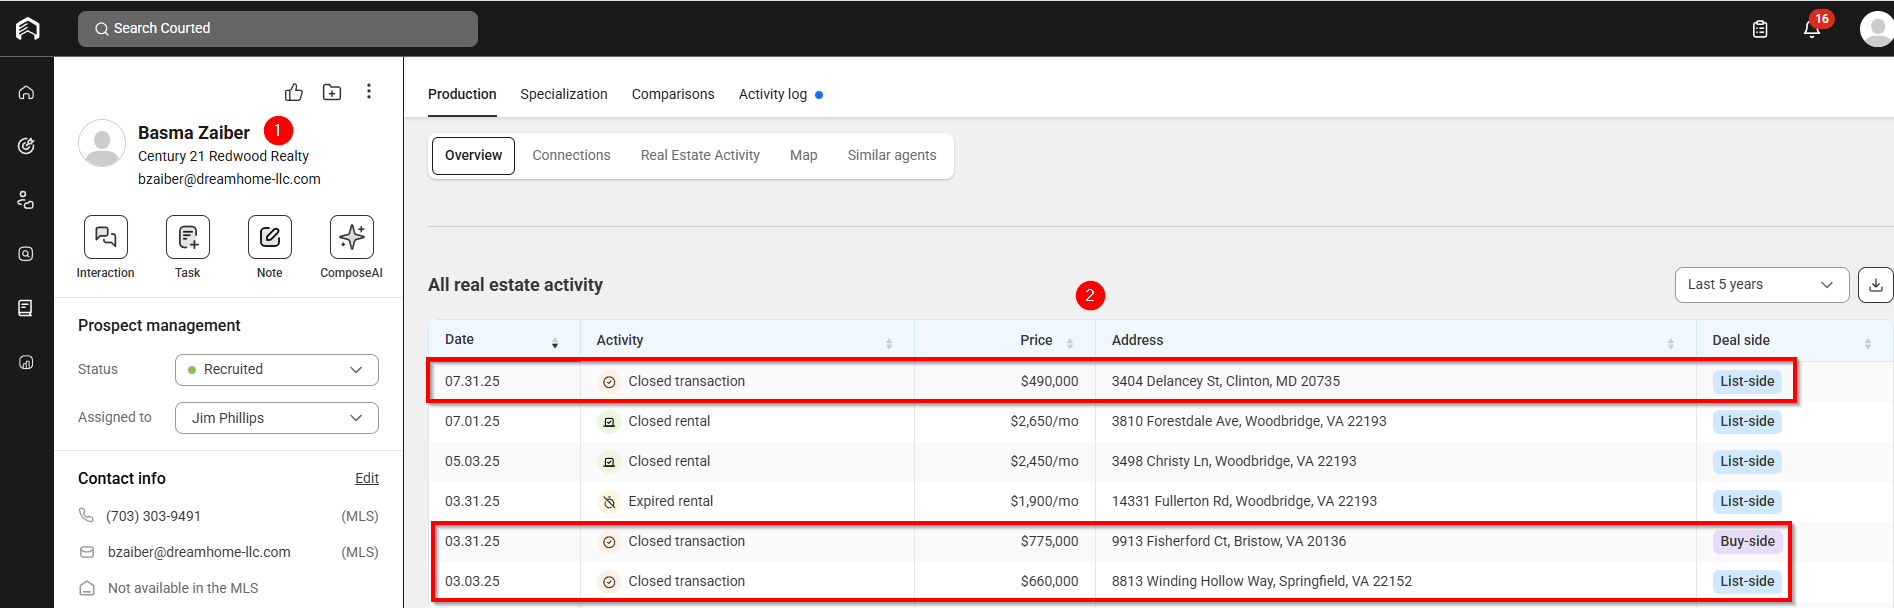Click the Task icon button
1894x608 pixels.
188,237
